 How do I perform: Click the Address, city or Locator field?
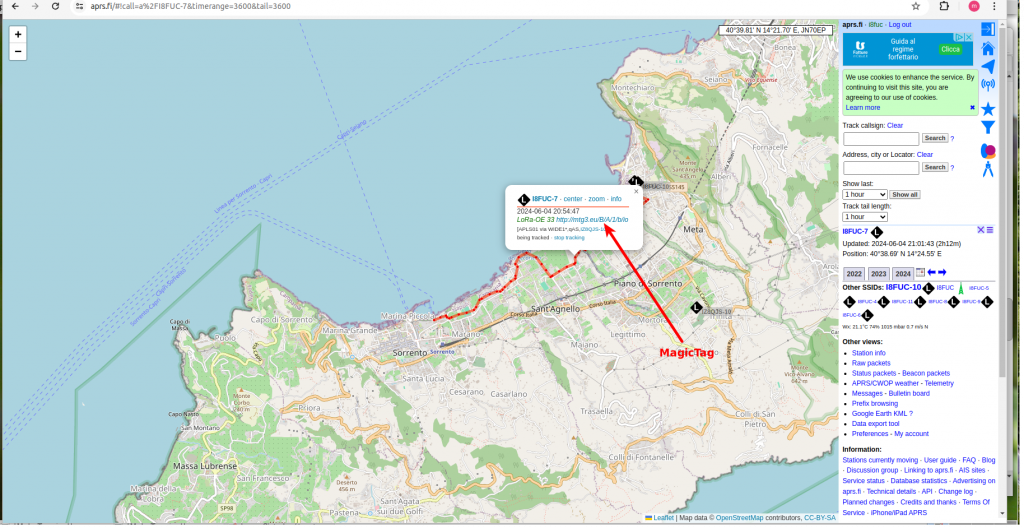click(x=881, y=168)
